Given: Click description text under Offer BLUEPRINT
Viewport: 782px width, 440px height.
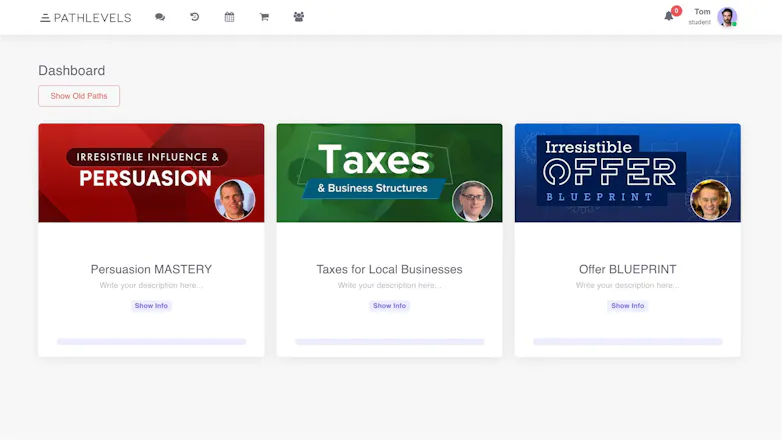Looking at the screenshot, I should [628, 285].
